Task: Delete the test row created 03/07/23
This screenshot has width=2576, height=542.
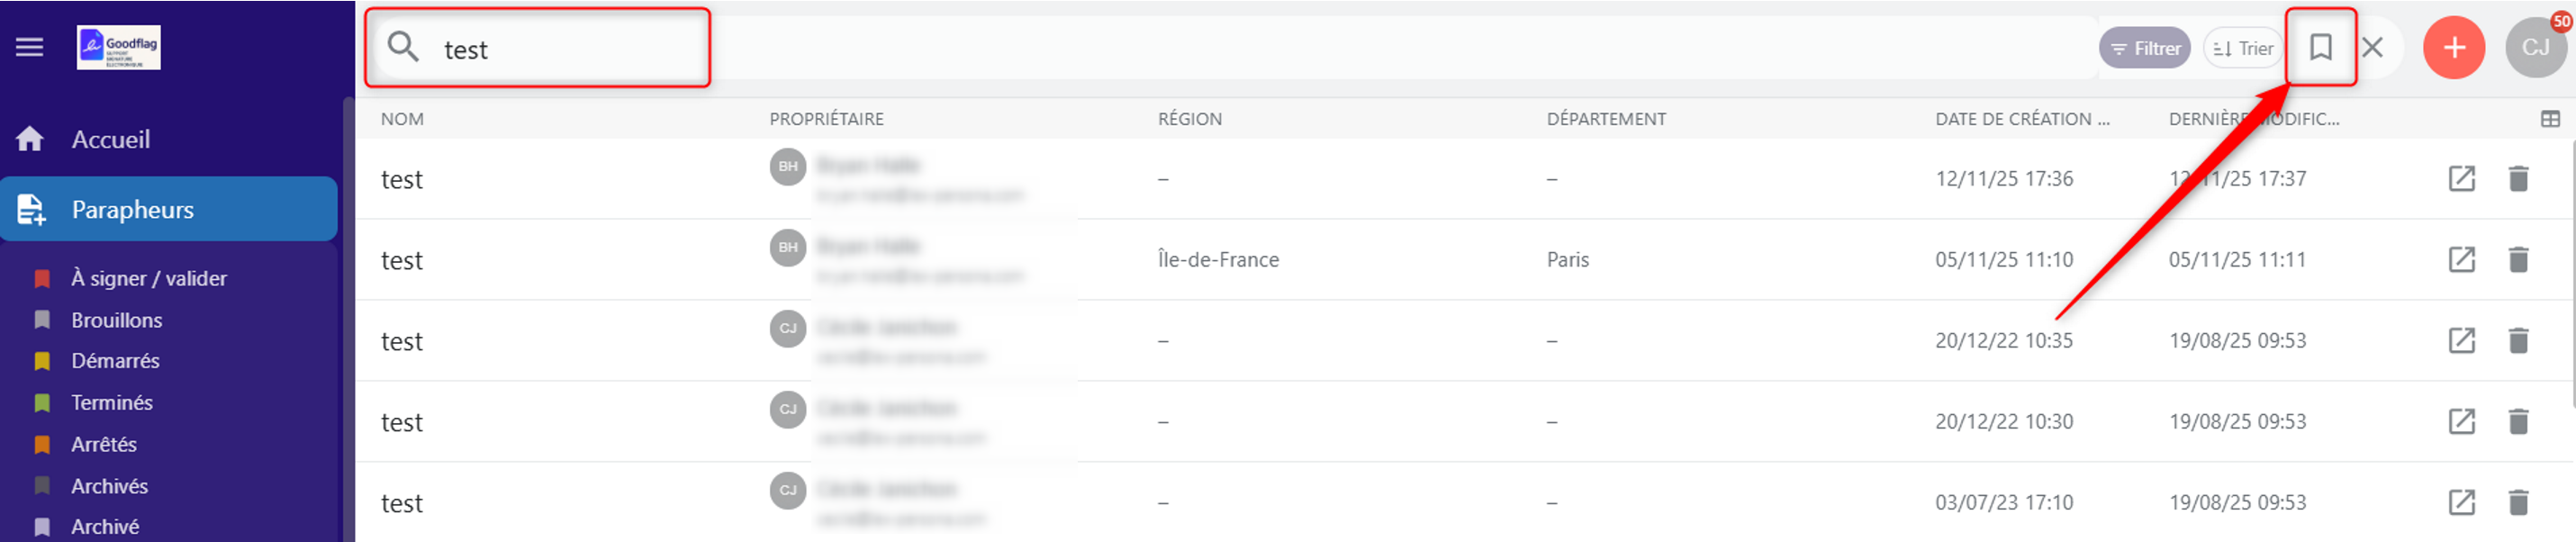Action: 2518,502
